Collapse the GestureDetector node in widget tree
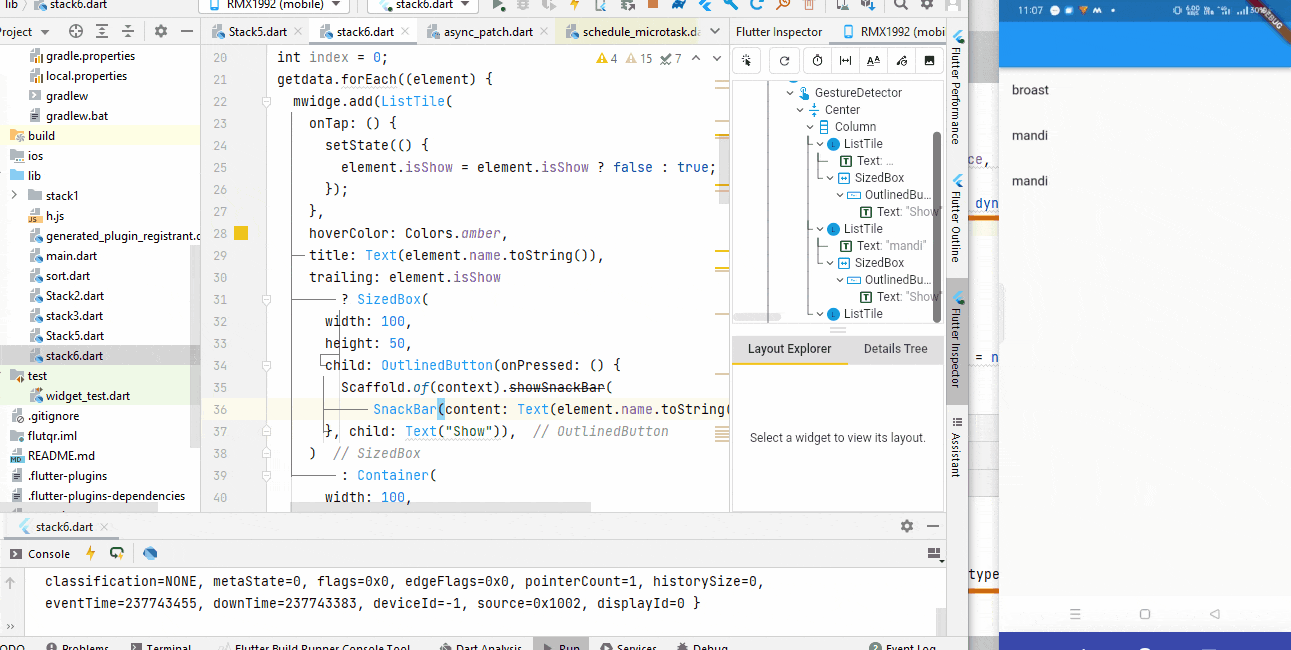 click(790, 93)
